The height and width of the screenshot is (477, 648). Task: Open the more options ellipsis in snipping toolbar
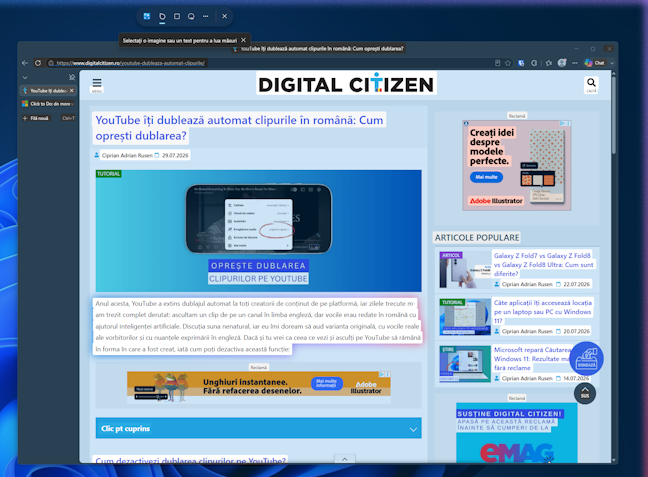205,16
